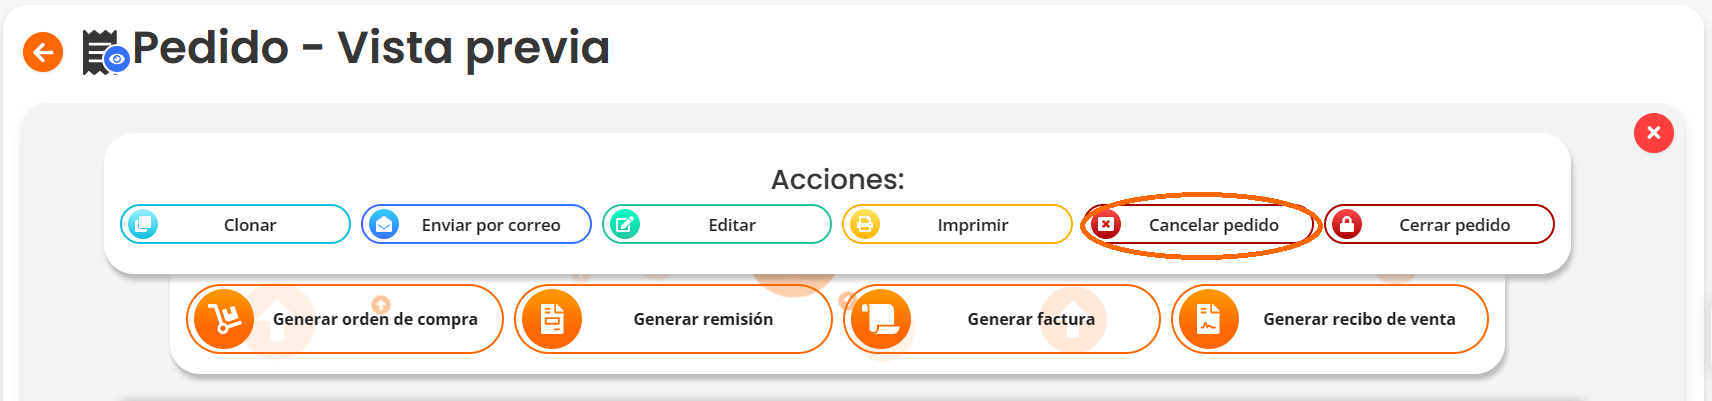Click the orange back arrow icon
Viewport: 1712px width, 401px height.
point(43,52)
